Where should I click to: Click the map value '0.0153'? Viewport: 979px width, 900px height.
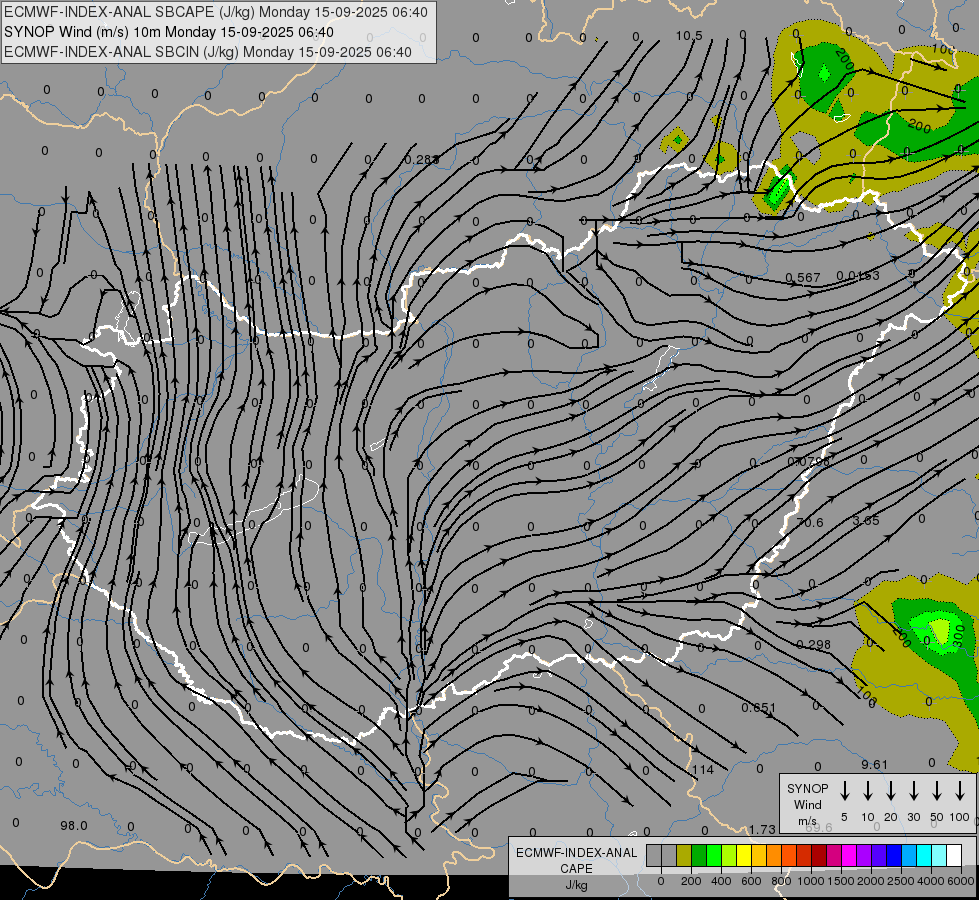[x=858, y=276]
